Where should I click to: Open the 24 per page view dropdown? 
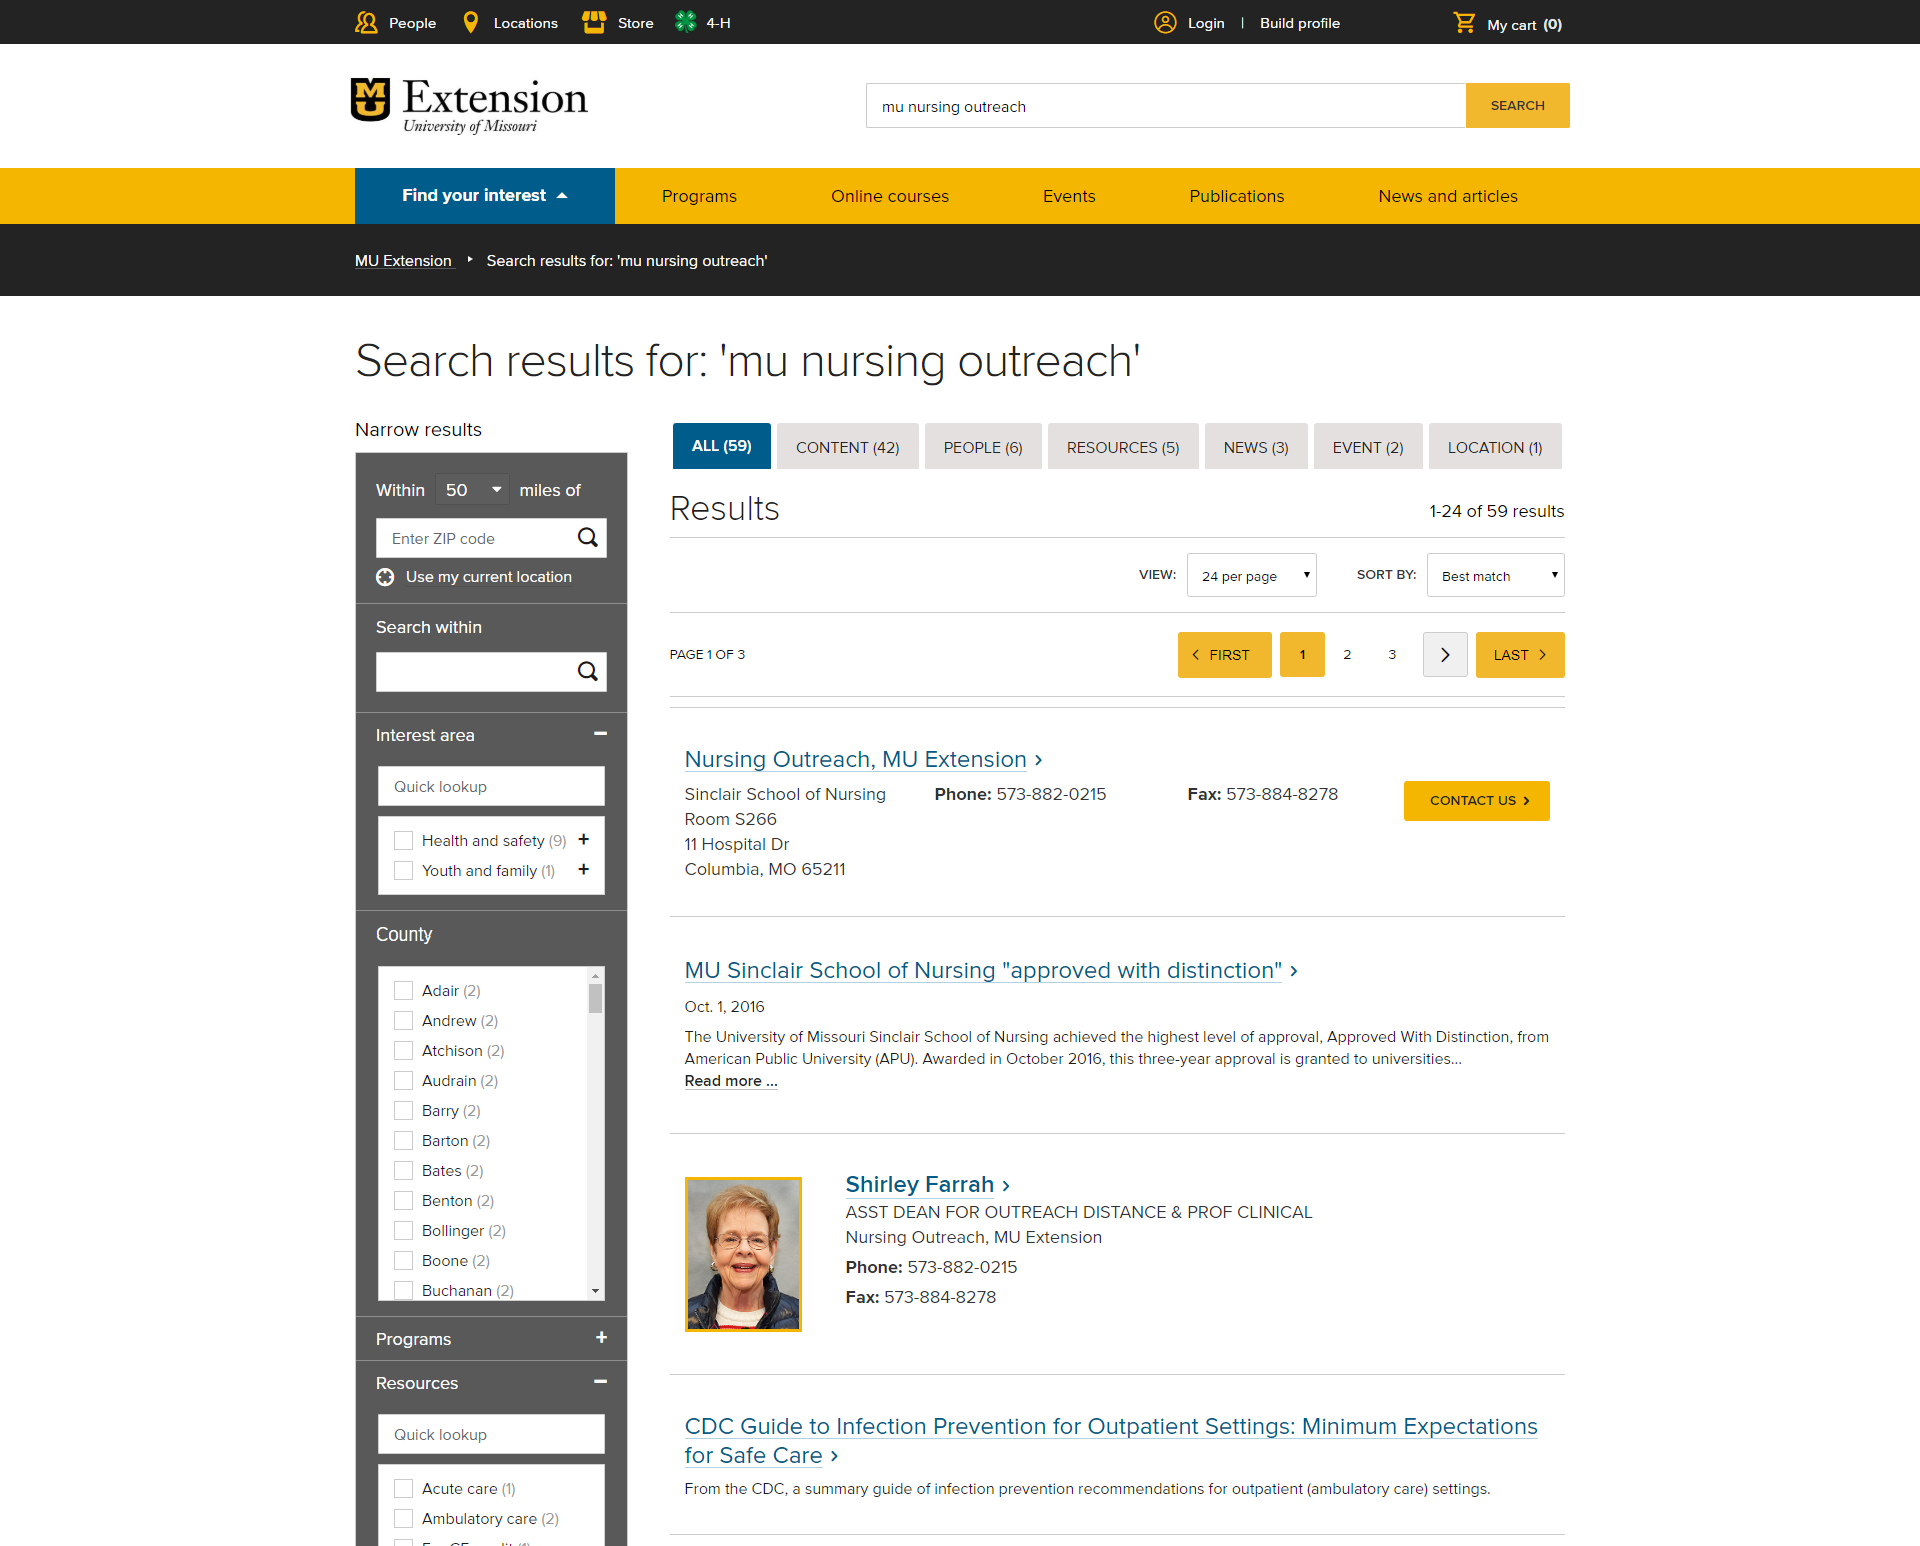tap(1251, 576)
